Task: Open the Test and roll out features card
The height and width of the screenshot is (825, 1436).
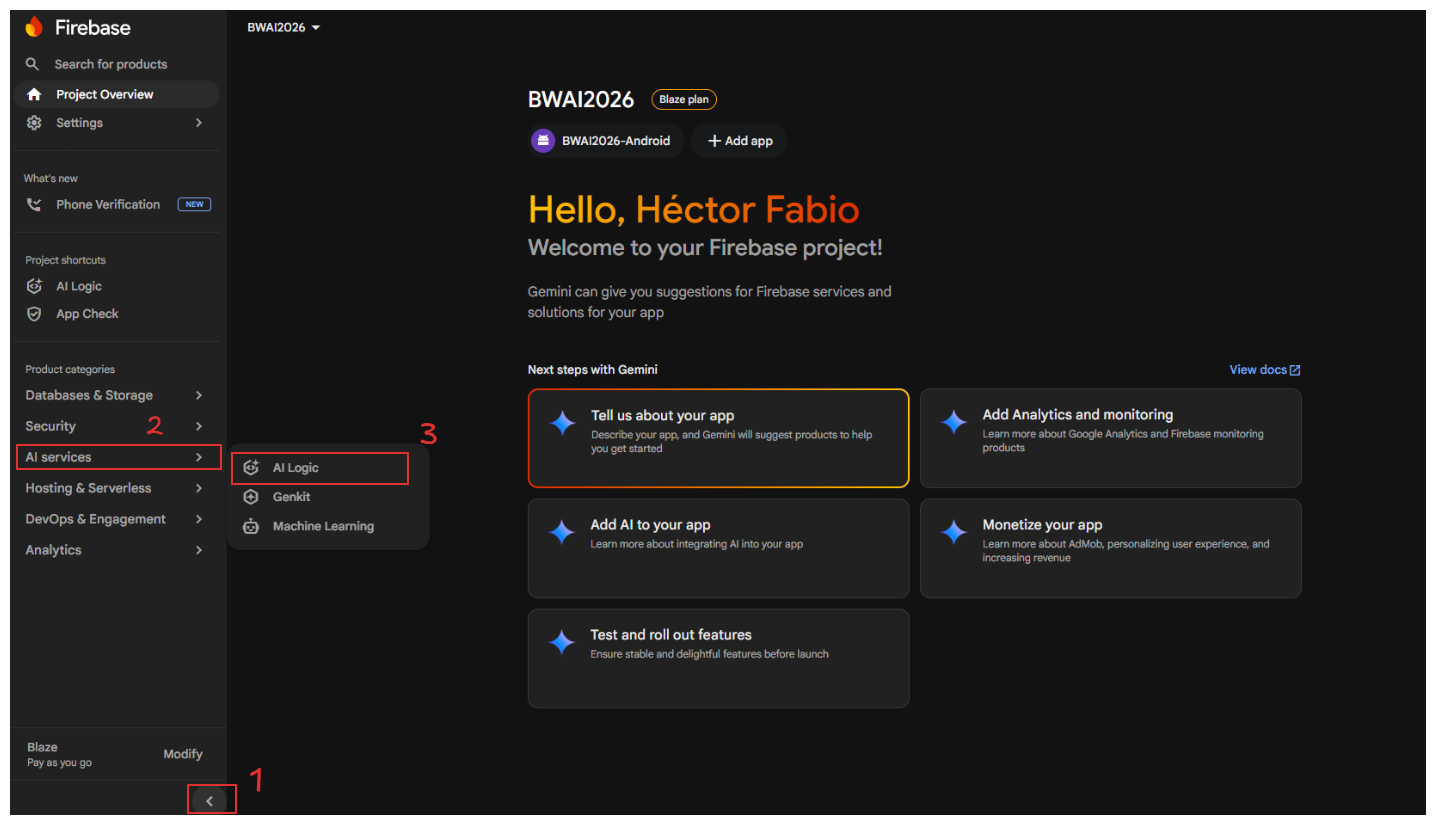Action: (718, 658)
